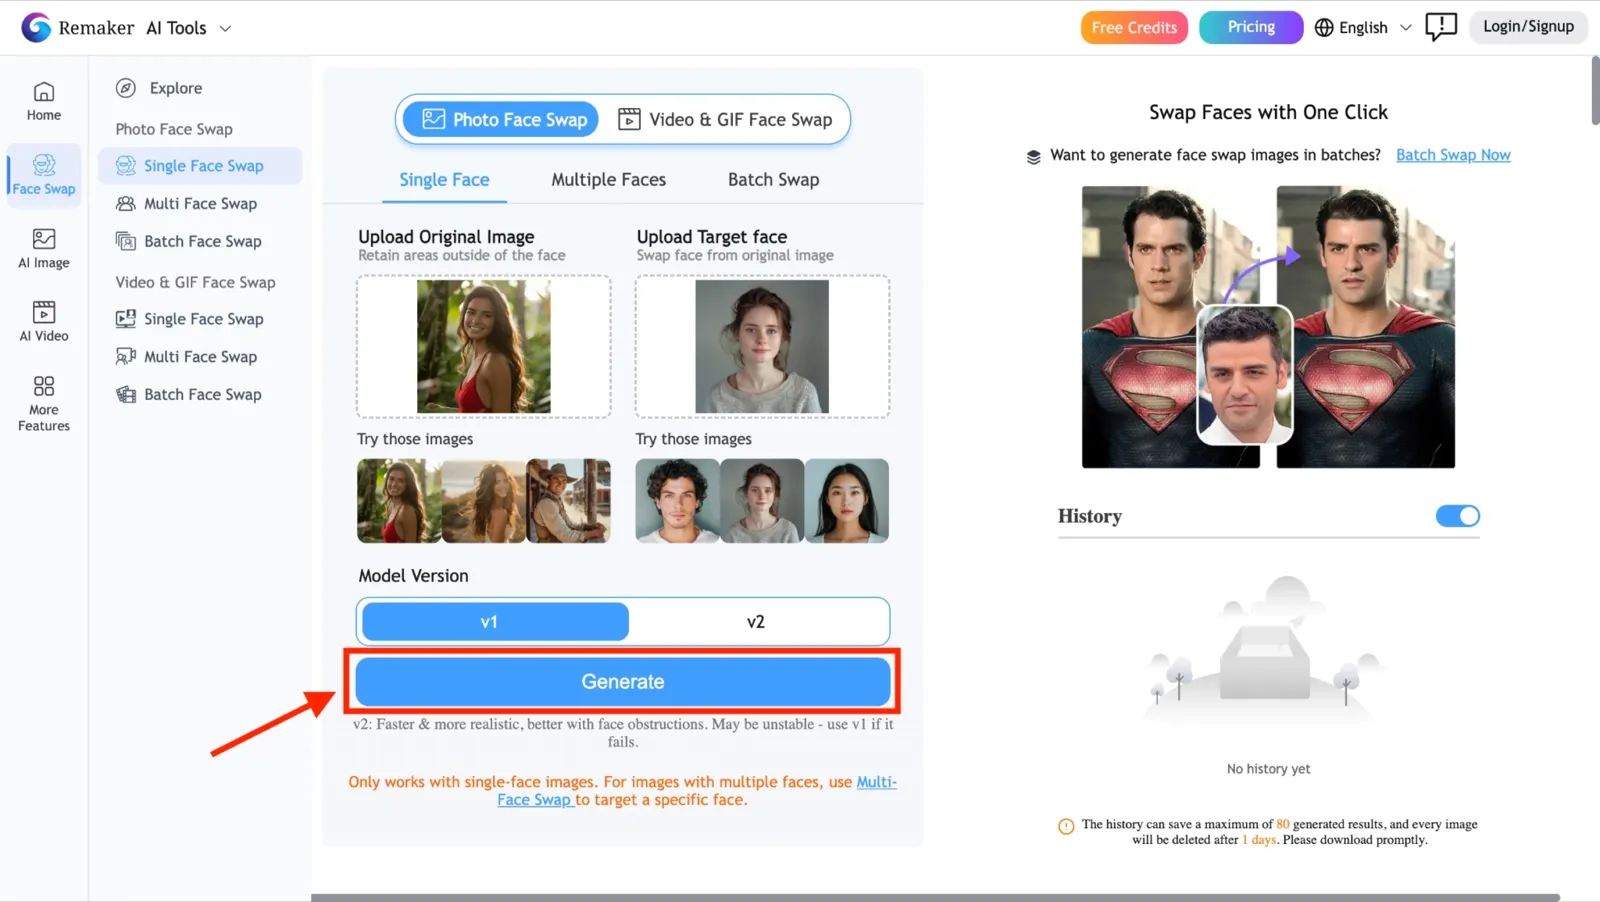Choose sample dark-haired Asian woman face
This screenshot has height=902, width=1600.
[x=847, y=501]
